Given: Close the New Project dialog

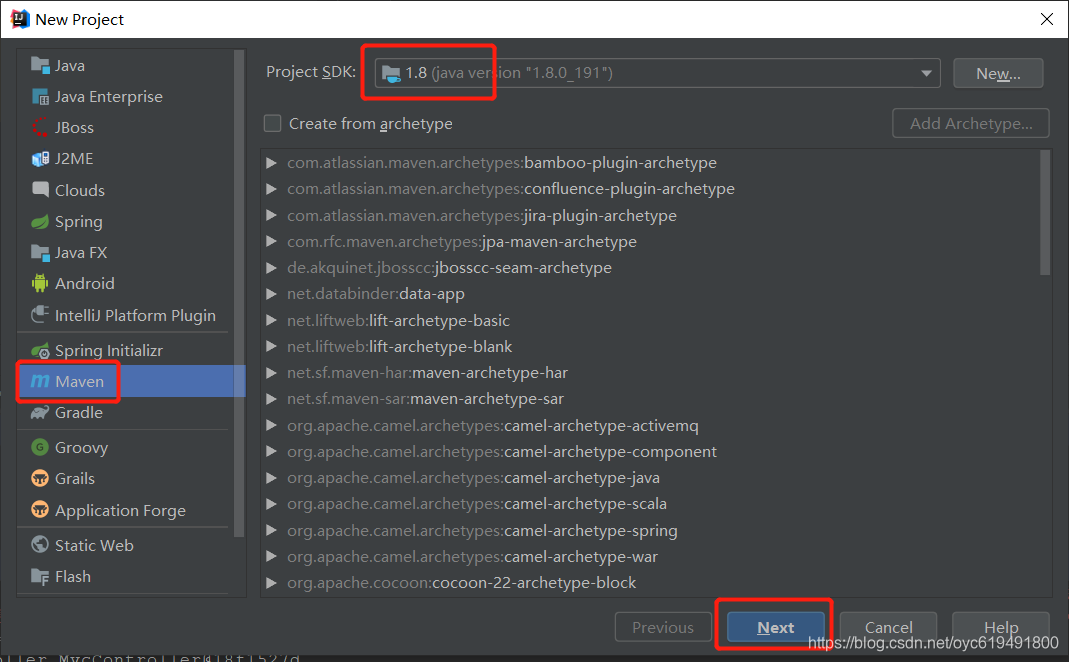Looking at the screenshot, I should coord(1047,19).
